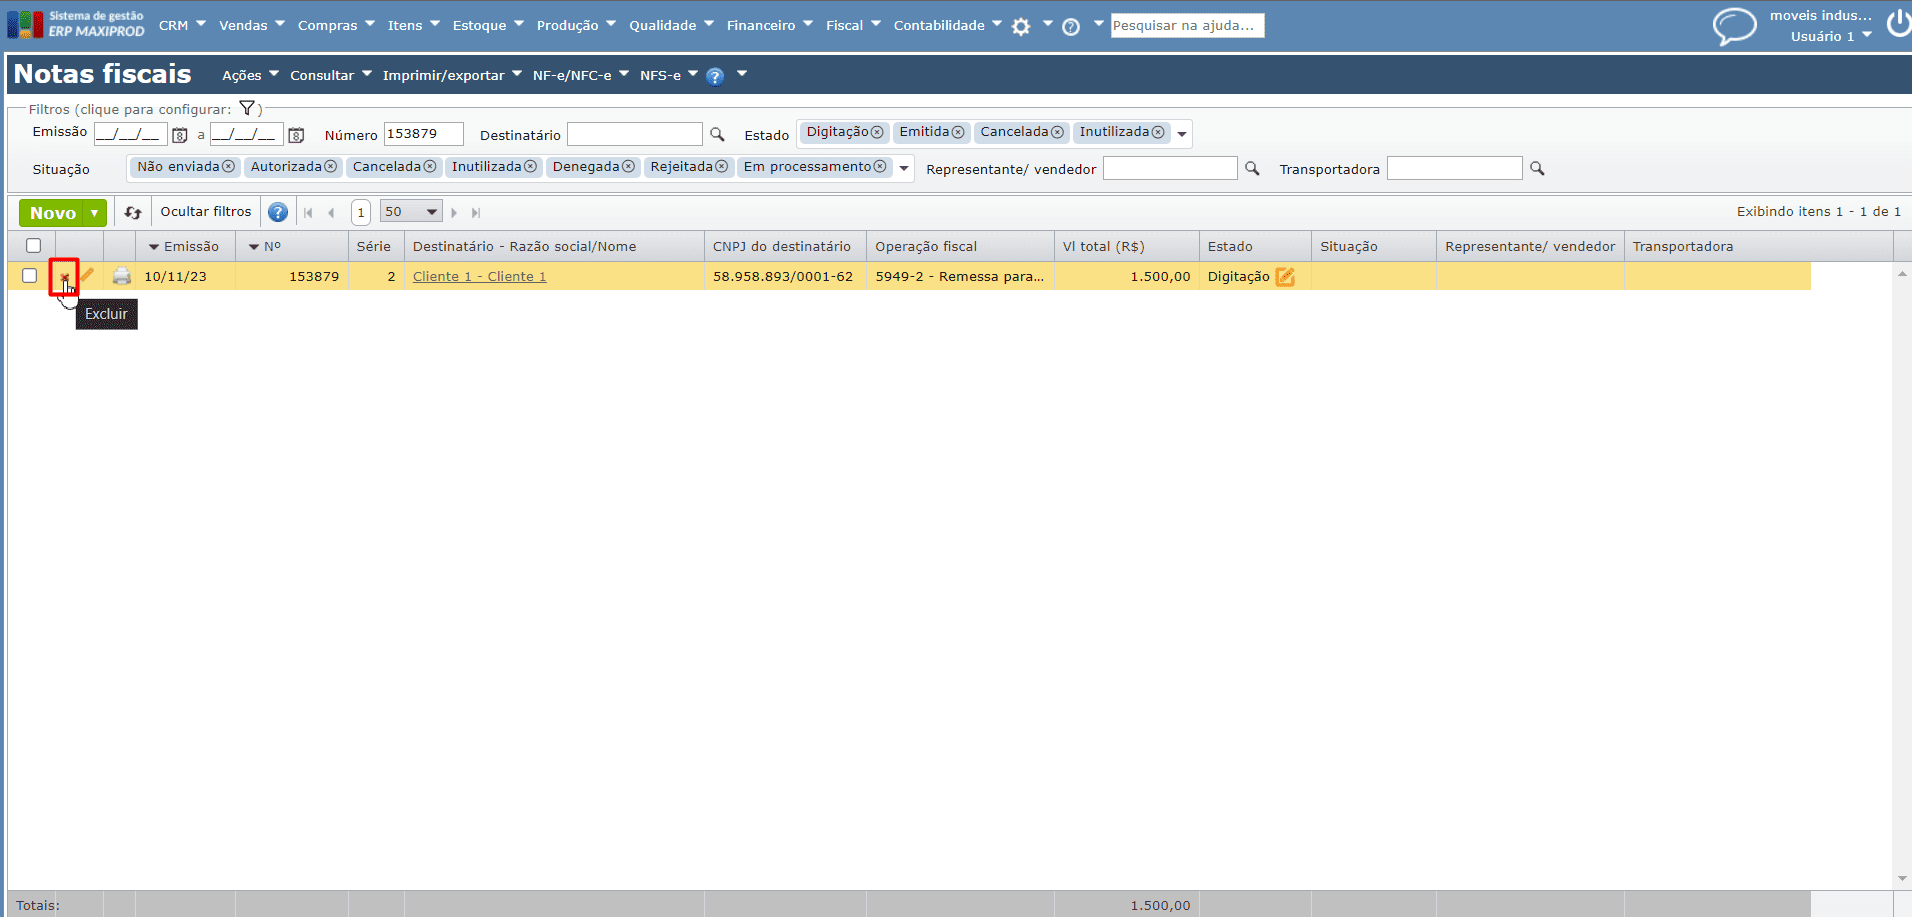Select all rows with the header checkbox
The height and width of the screenshot is (917, 1912).
[x=33, y=246]
